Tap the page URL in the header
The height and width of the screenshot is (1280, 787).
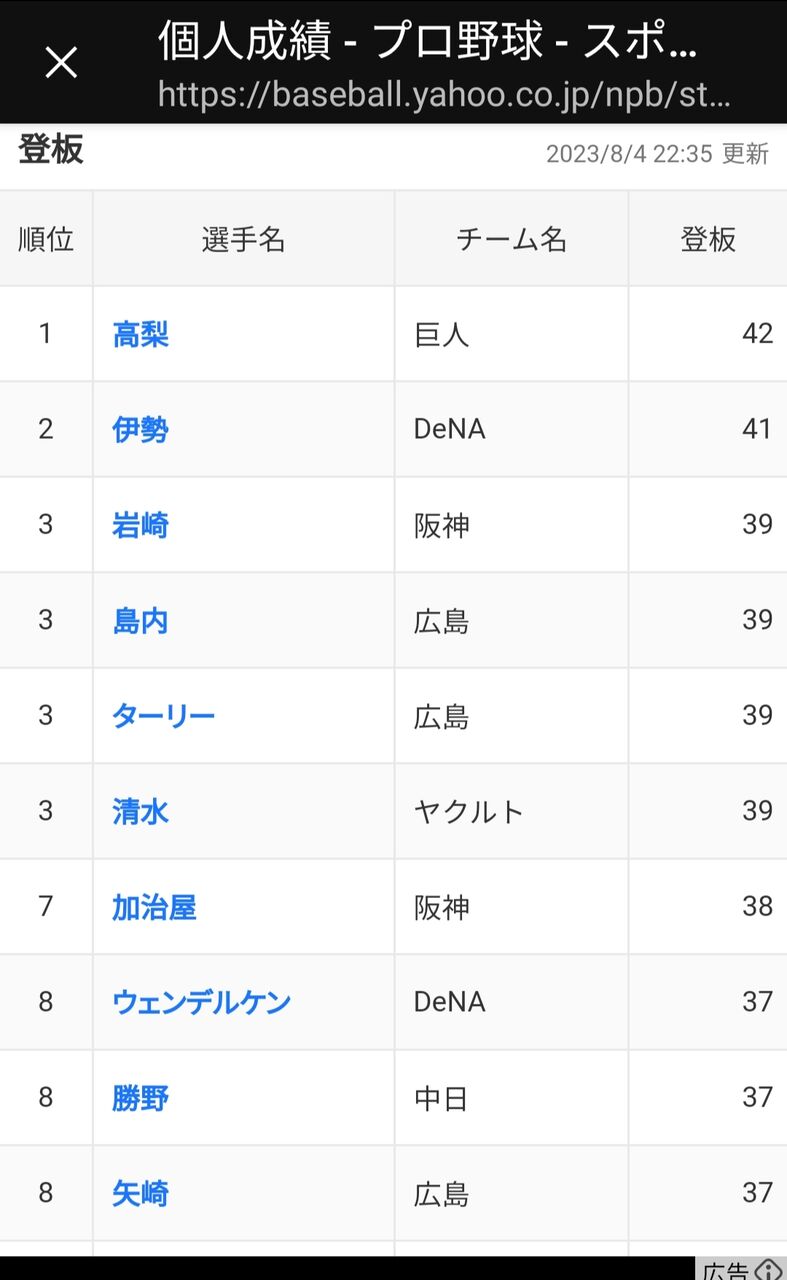(444, 94)
